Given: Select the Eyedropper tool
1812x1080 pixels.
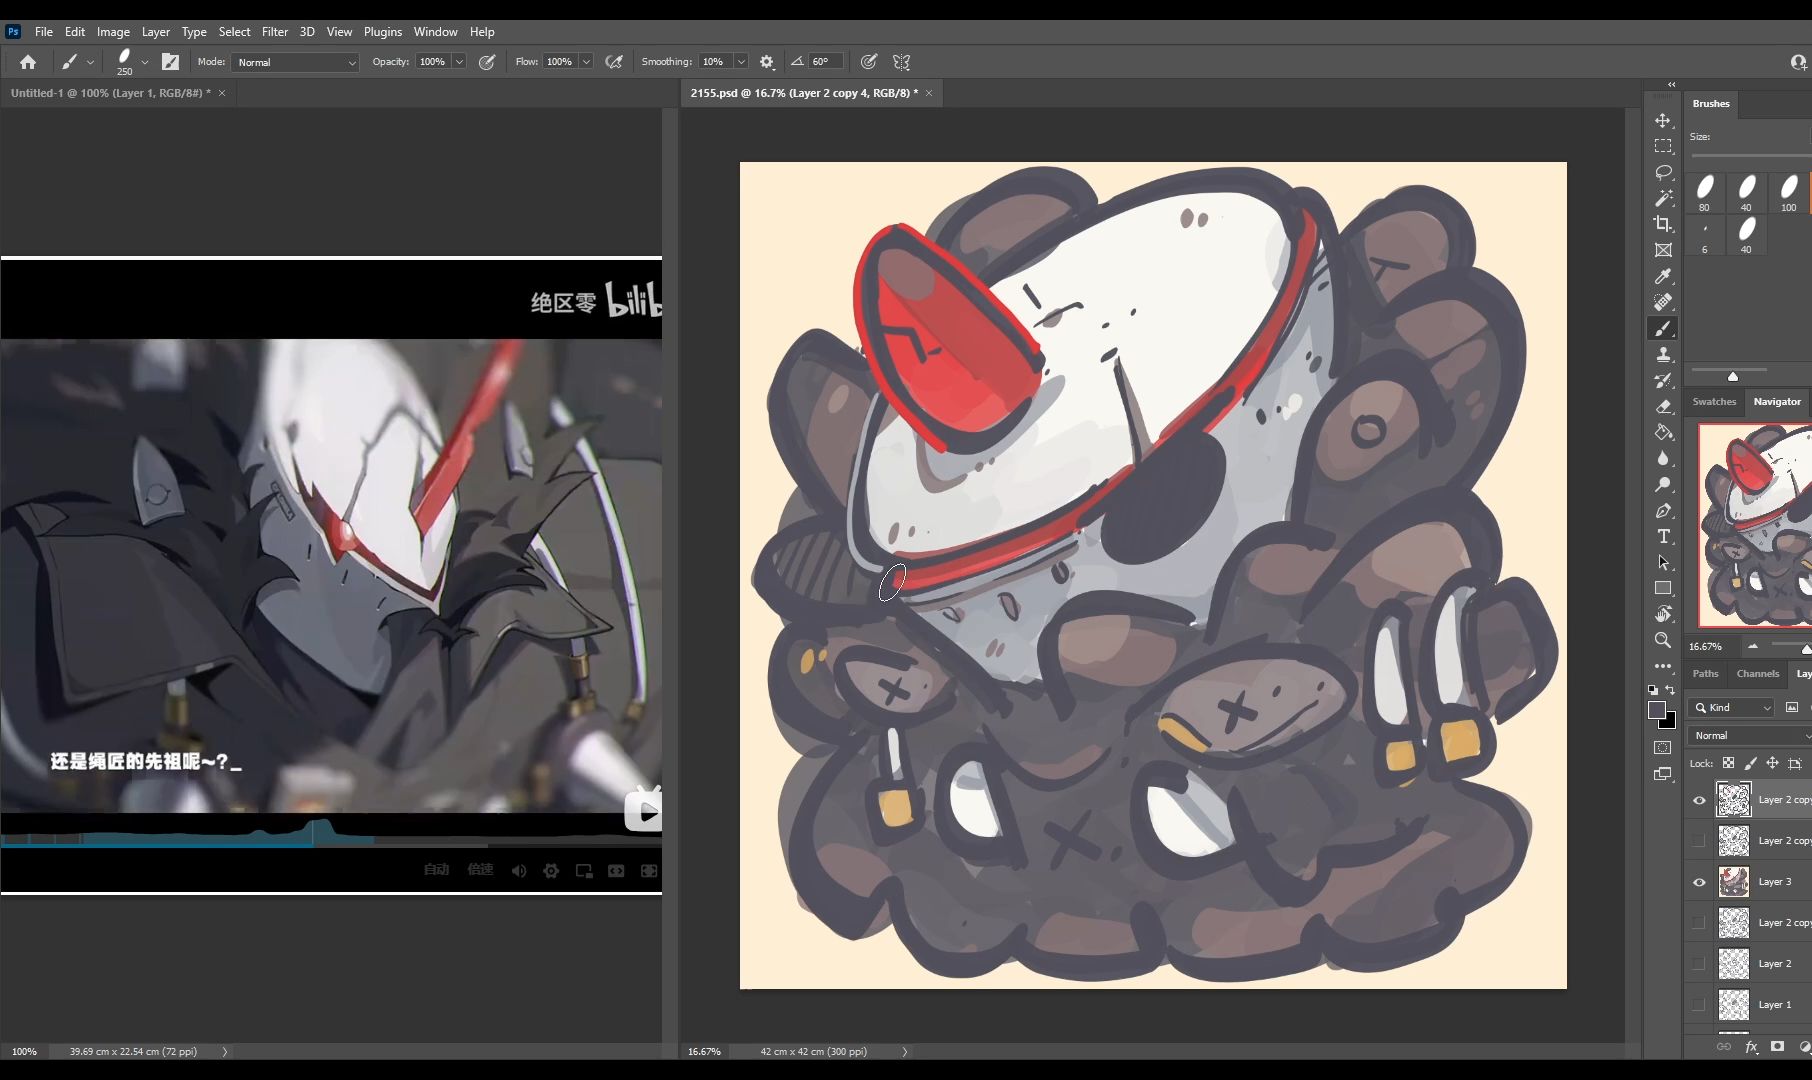Looking at the screenshot, I should coord(1663,276).
